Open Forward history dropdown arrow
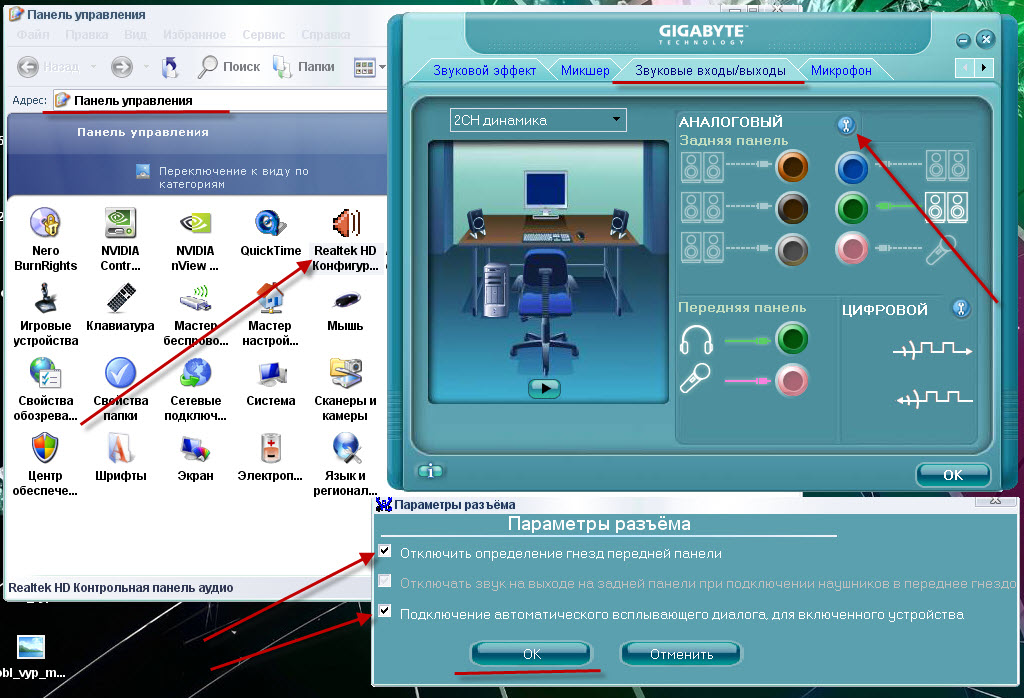The height and width of the screenshot is (698, 1024). point(146,67)
